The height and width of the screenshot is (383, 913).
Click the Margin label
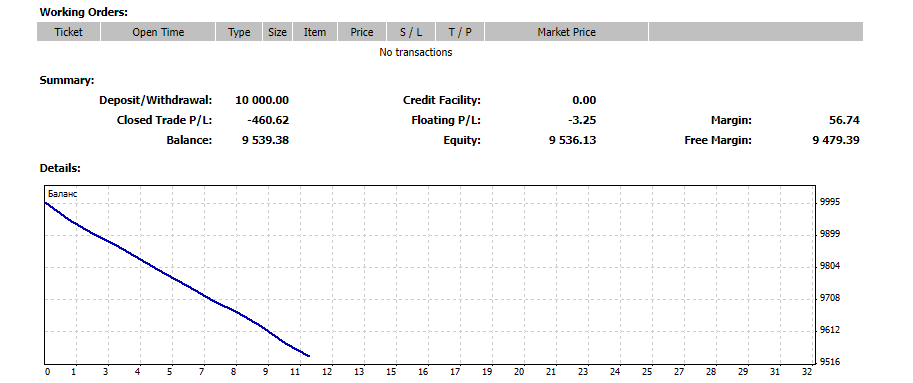point(731,120)
